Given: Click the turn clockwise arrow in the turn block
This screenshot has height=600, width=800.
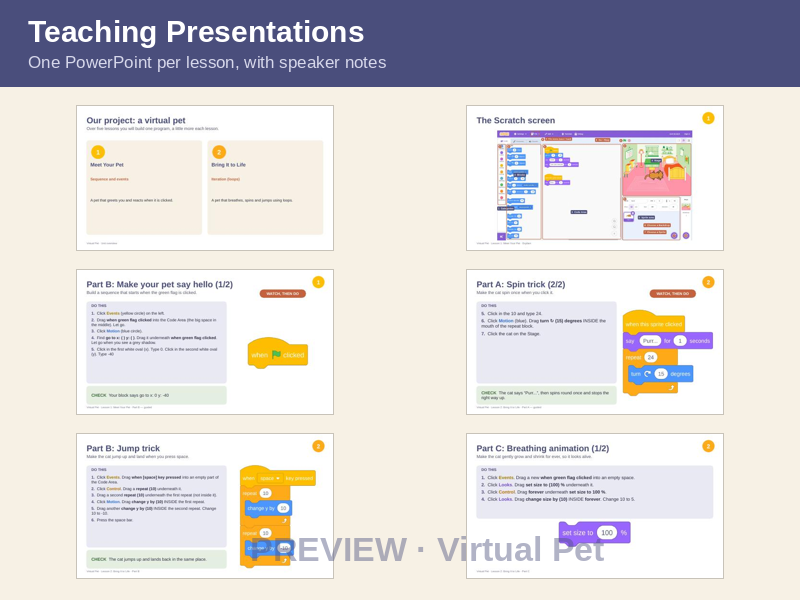Looking at the screenshot, I should [x=647, y=374].
